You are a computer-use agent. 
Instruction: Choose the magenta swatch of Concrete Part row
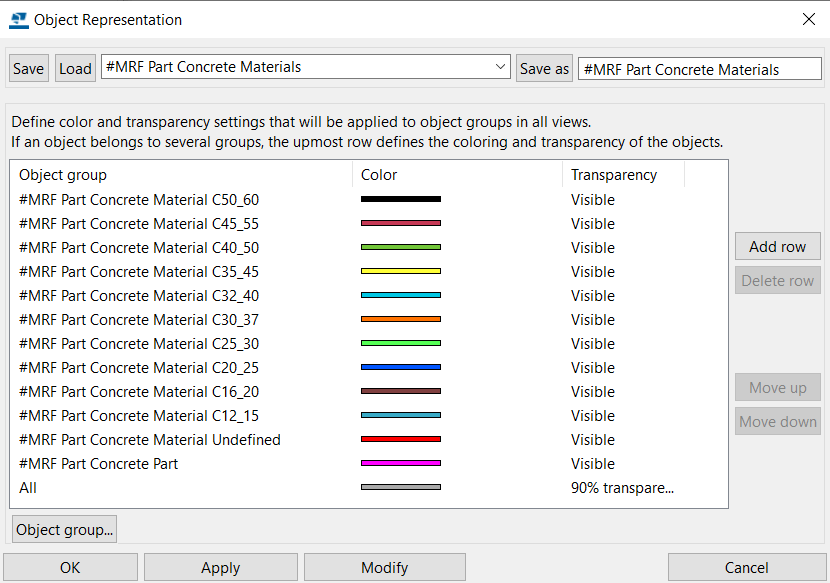point(401,463)
